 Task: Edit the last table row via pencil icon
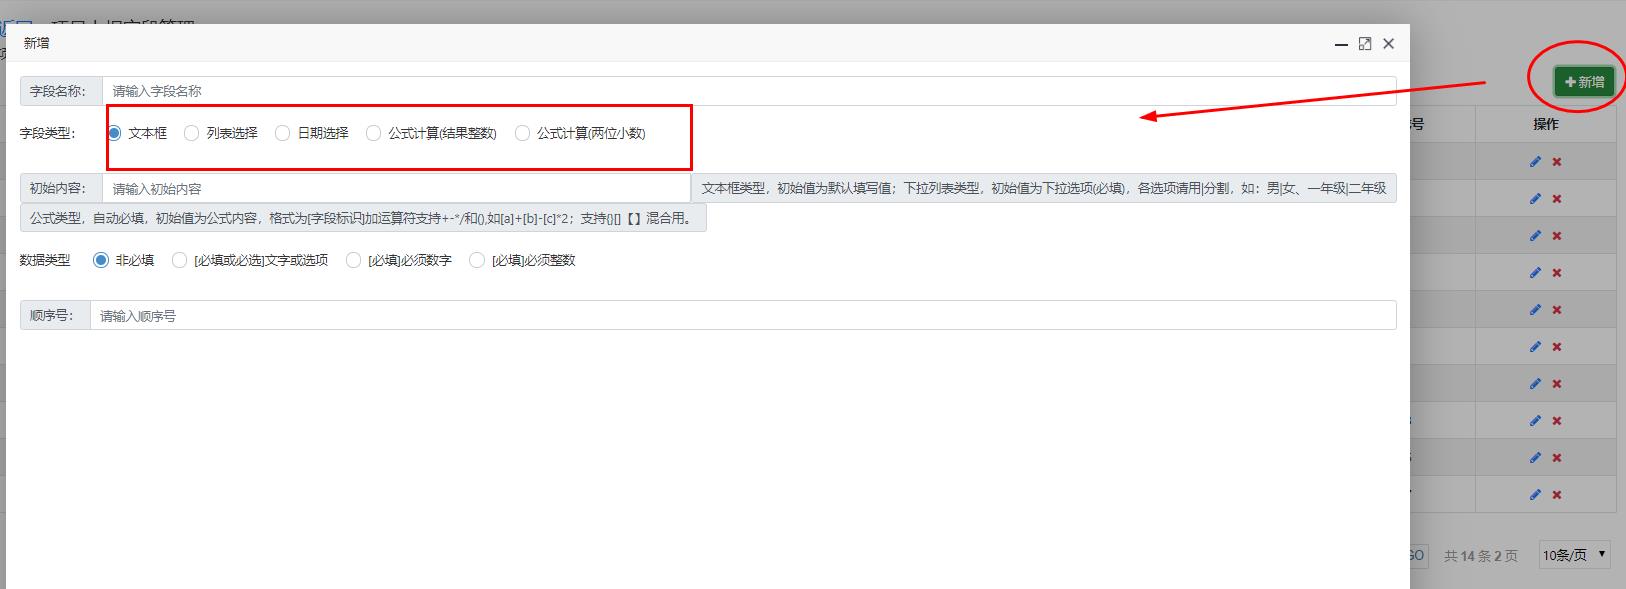(x=1535, y=495)
